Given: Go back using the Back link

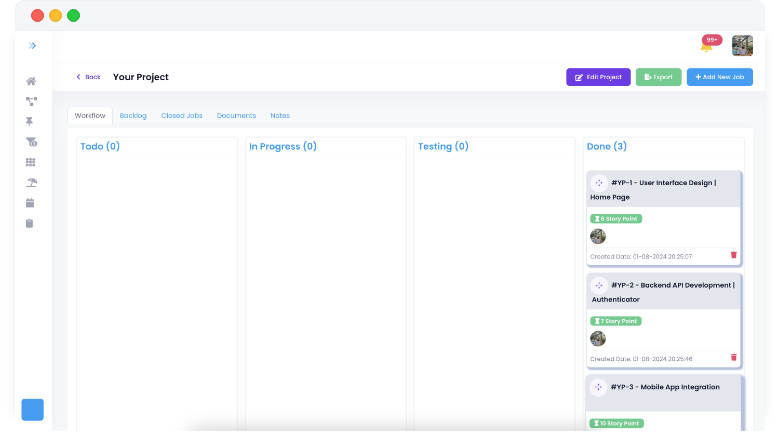Looking at the screenshot, I should 88,77.
